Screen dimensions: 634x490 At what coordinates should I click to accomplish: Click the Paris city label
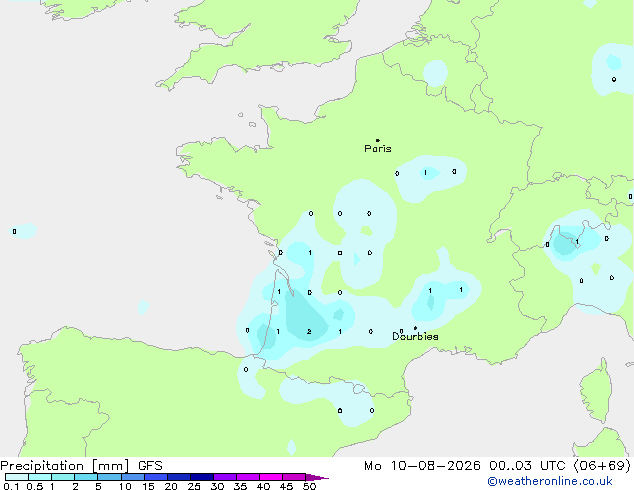point(378,149)
